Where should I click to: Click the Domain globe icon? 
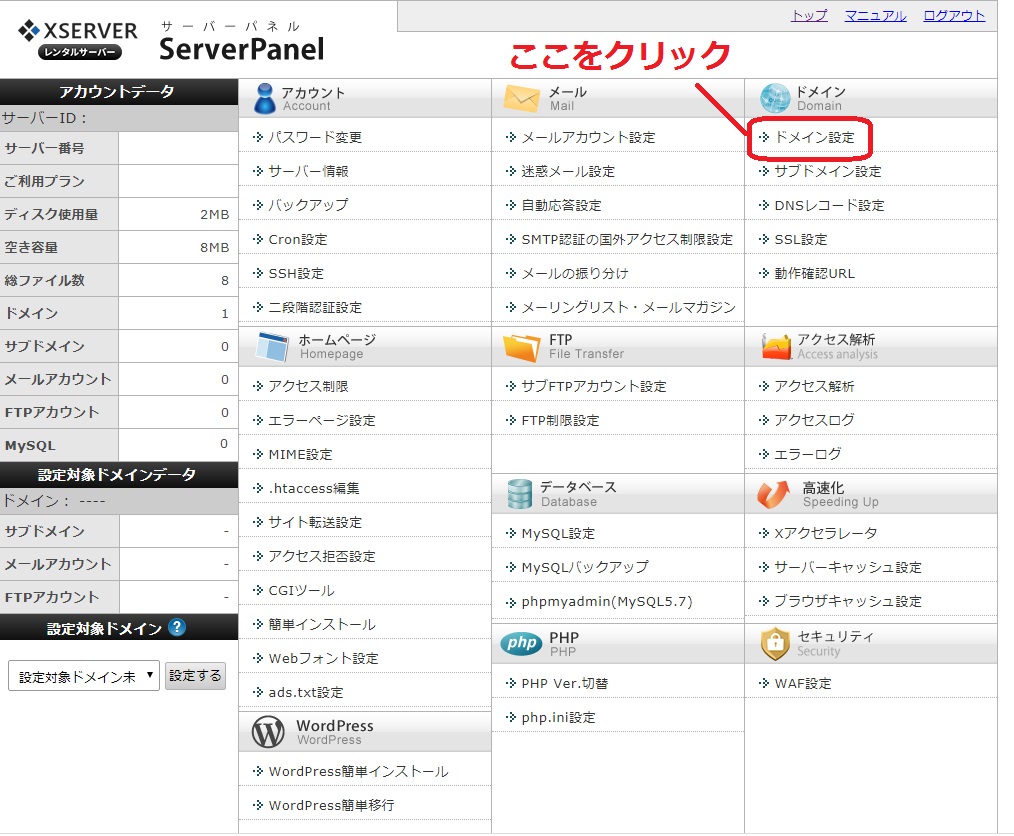[775, 99]
